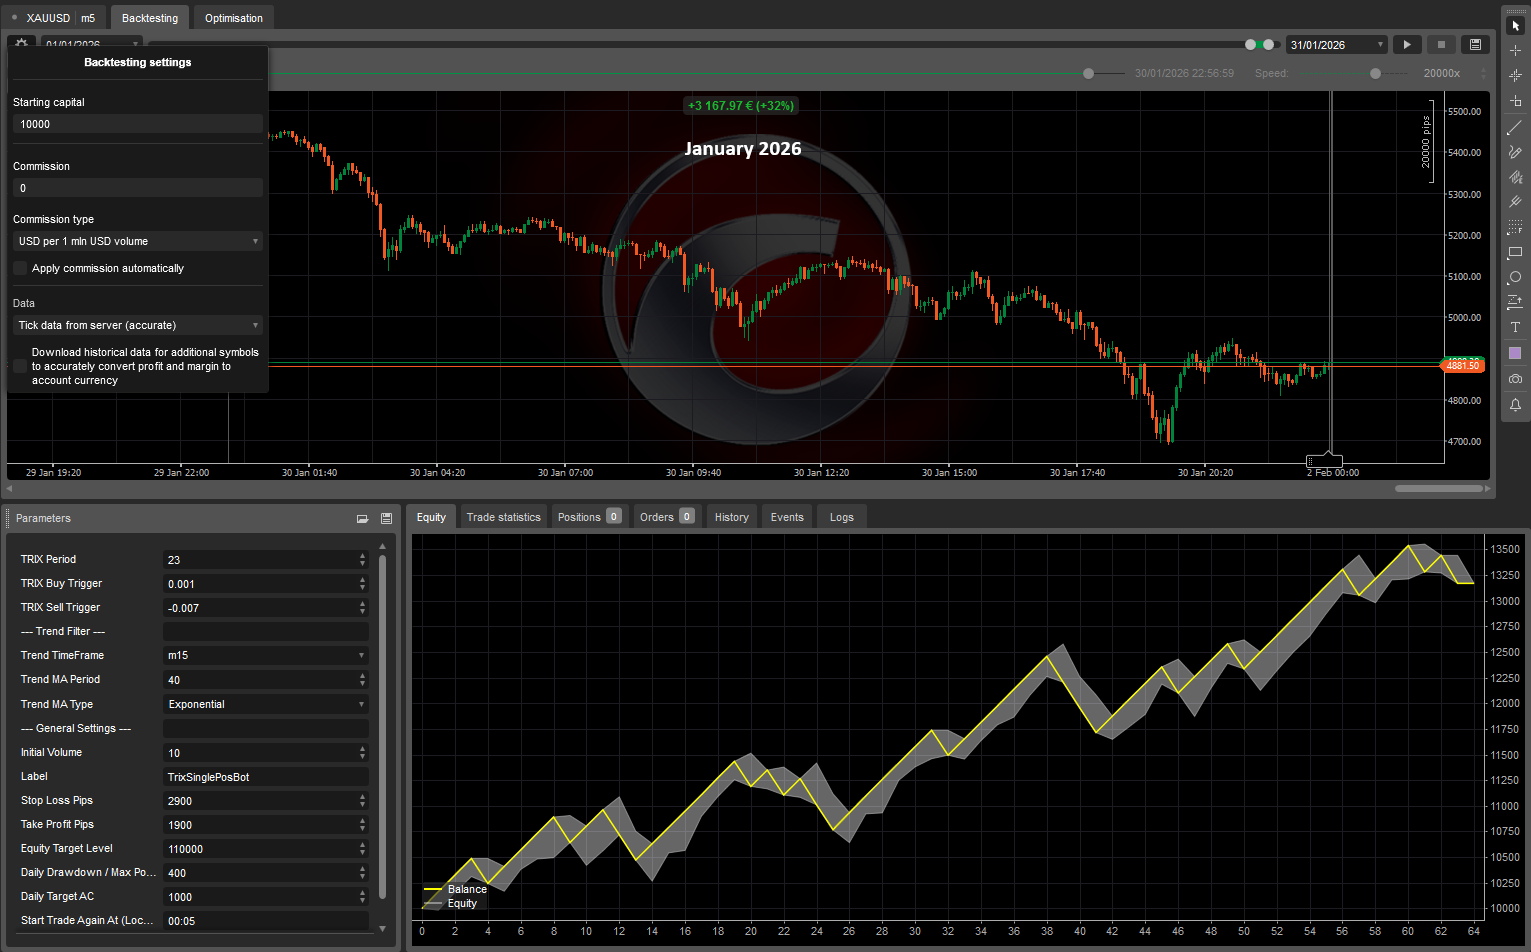Select the ellipse drawing tool
The width and height of the screenshot is (1531, 952).
pyautogui.click(x=1515, y=277)
